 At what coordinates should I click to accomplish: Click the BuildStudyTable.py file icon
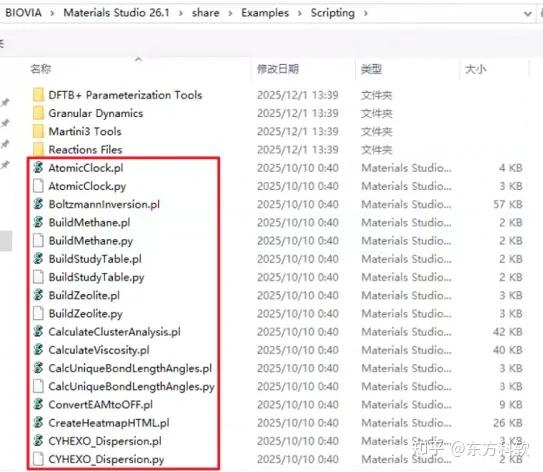38,277
